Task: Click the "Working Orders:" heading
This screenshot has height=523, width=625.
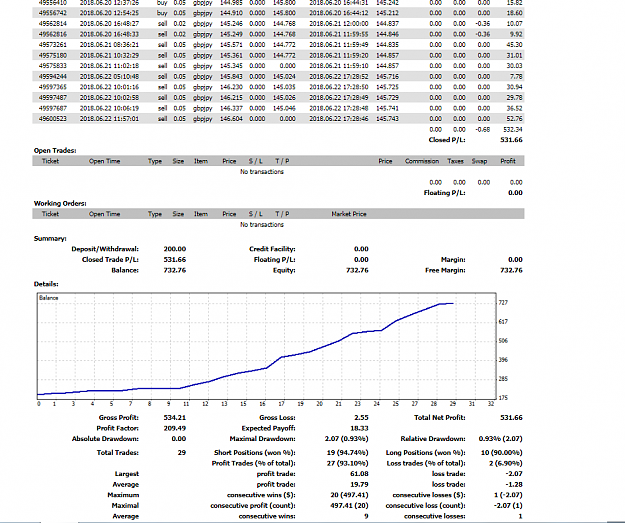Action: coord(60,203)
